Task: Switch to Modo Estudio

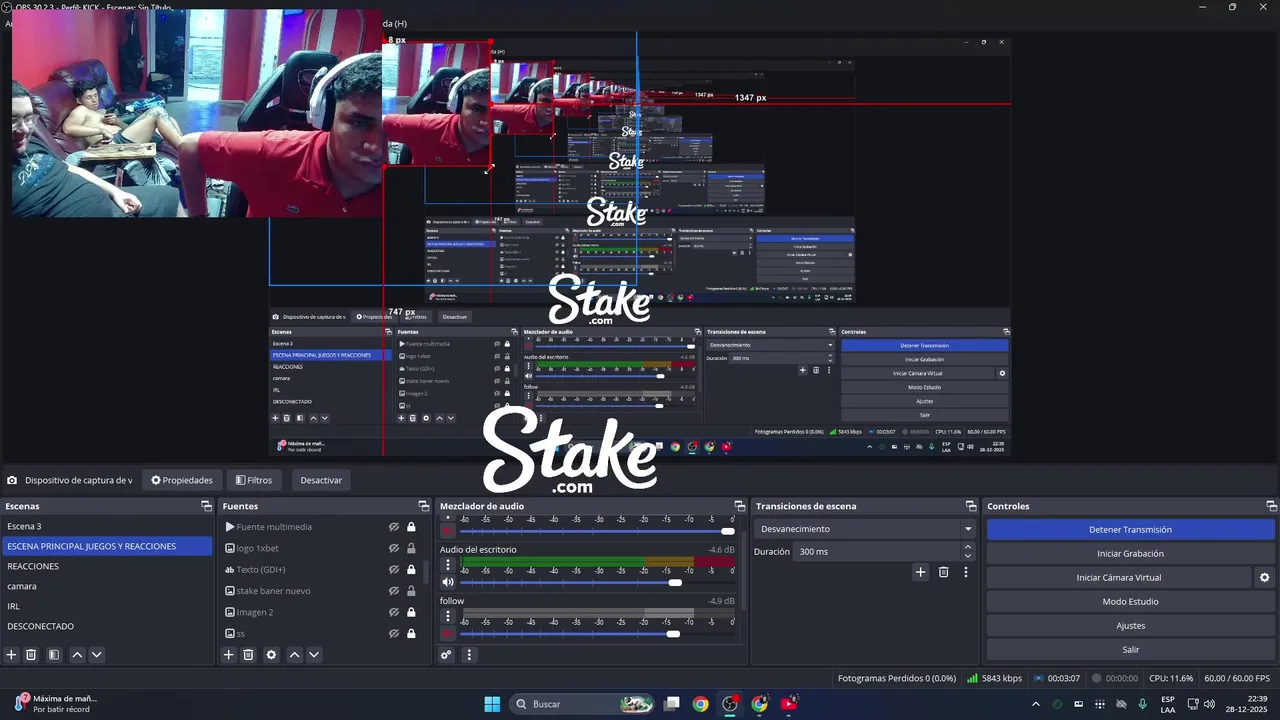Action: tap(1130, 601)
